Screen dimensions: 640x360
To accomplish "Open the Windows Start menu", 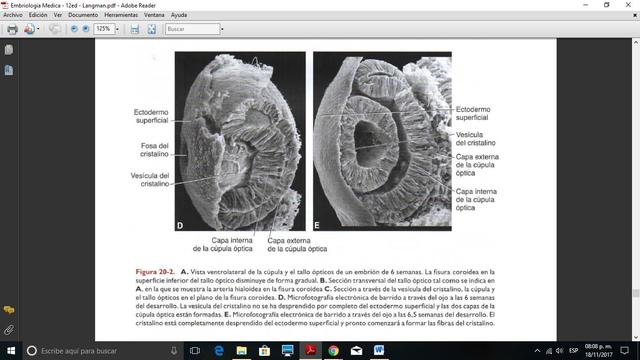I will tap(11, 351).
